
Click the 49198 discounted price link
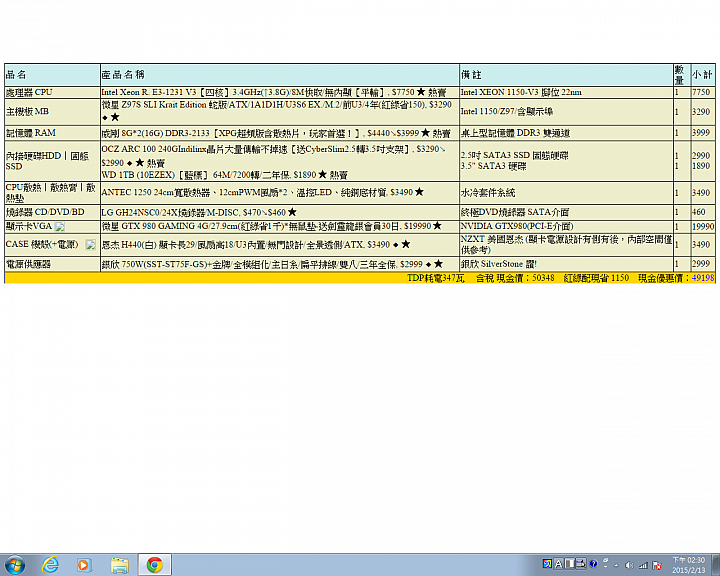click(703, 278)
